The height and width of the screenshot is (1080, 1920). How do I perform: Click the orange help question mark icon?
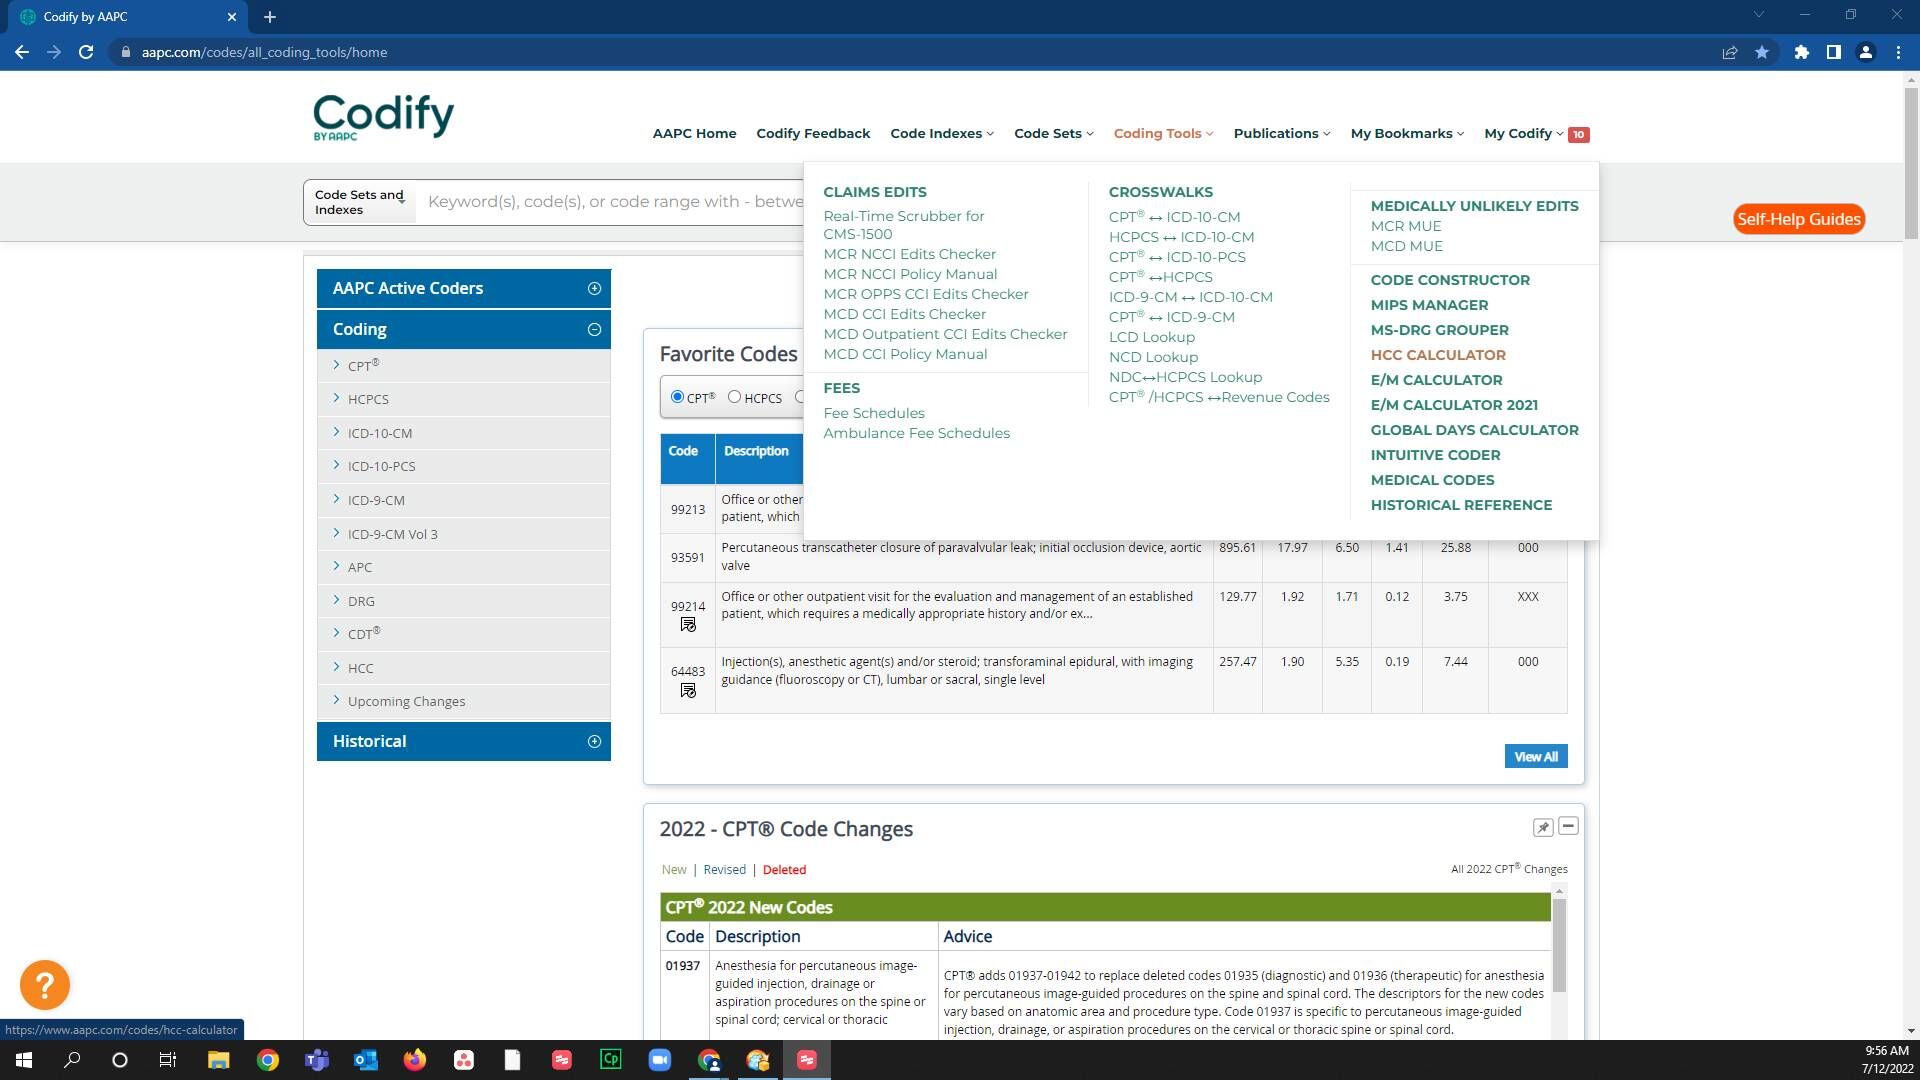click(x=44, y=985)
